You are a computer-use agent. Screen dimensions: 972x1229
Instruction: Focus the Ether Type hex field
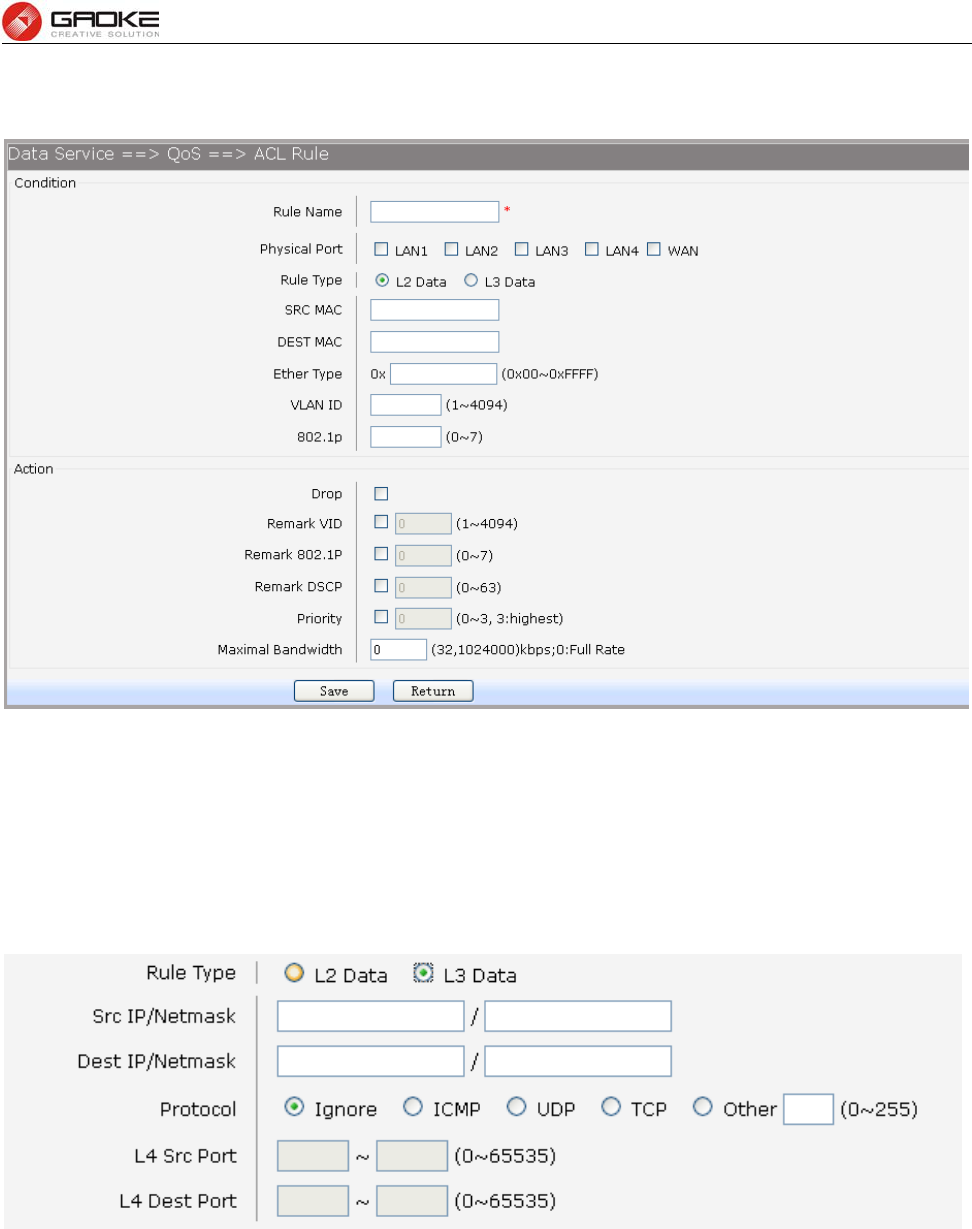pos(444,374)
